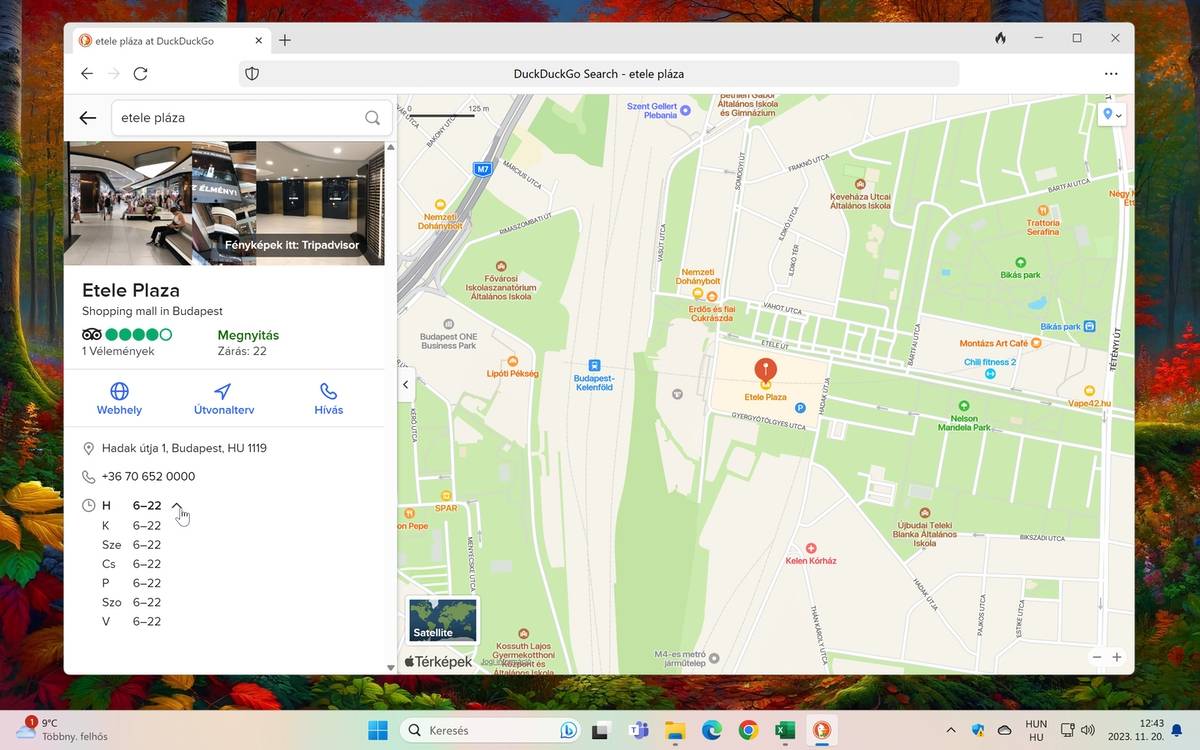
Task: Click the Lipóti Pékség map marker
Action: [x=513, y=361]
